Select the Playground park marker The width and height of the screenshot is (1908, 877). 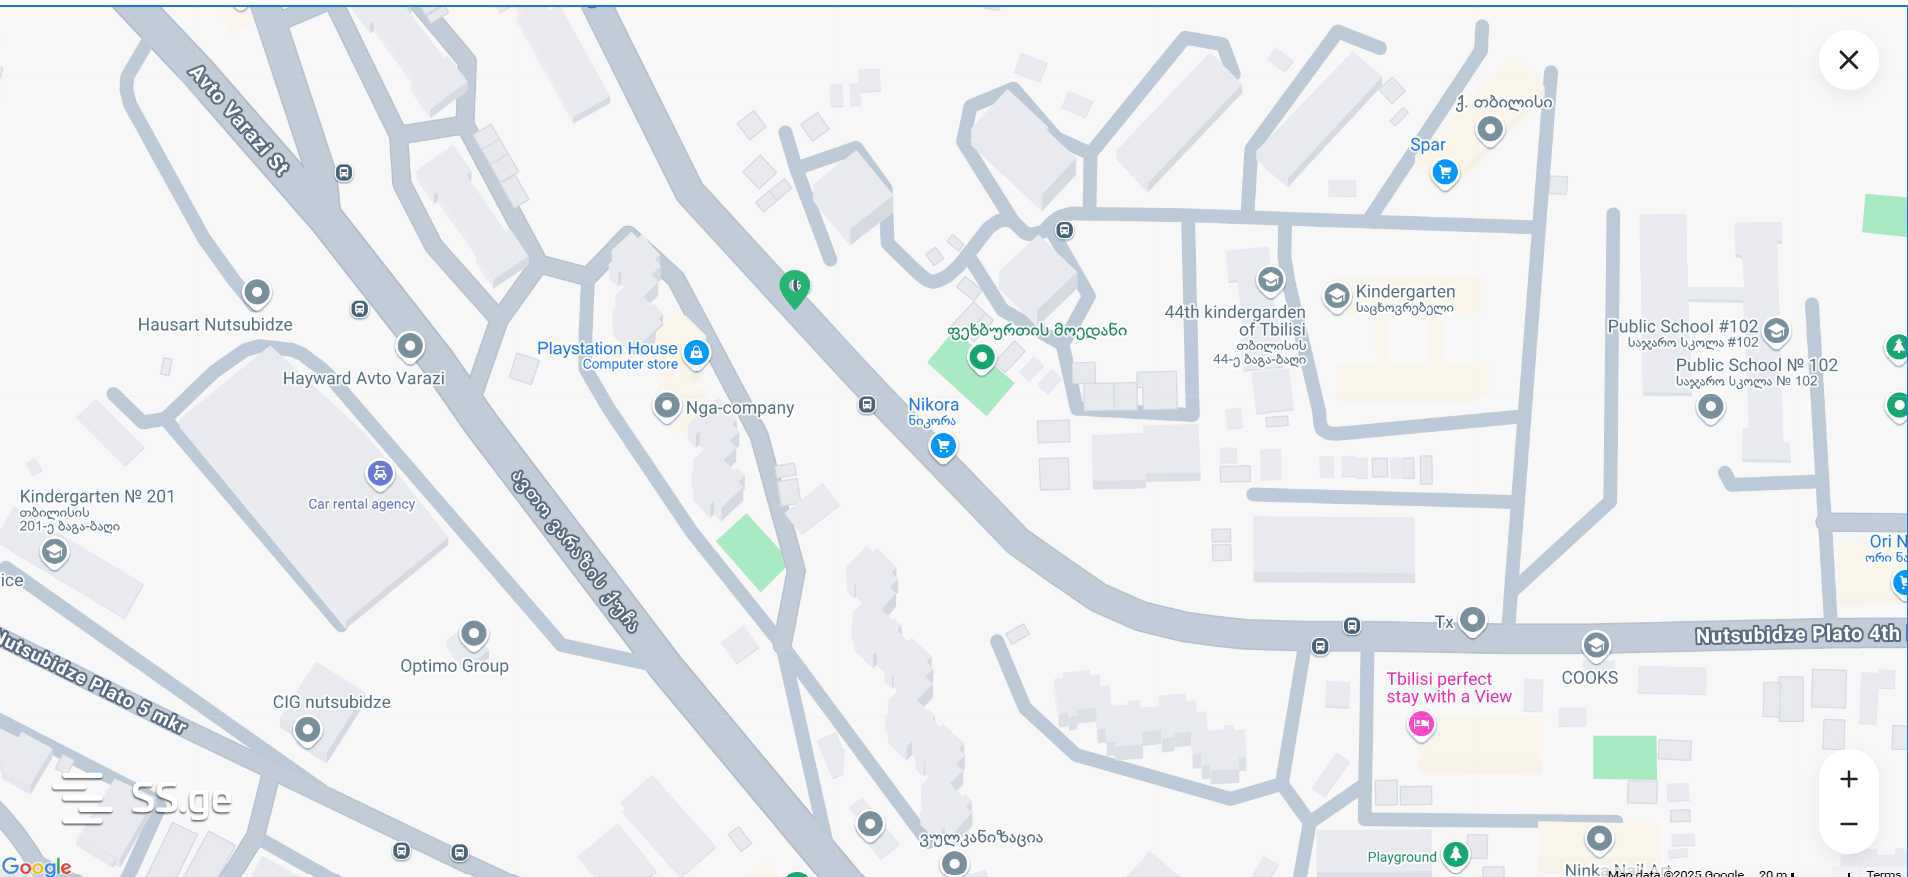coord(1456,855)
